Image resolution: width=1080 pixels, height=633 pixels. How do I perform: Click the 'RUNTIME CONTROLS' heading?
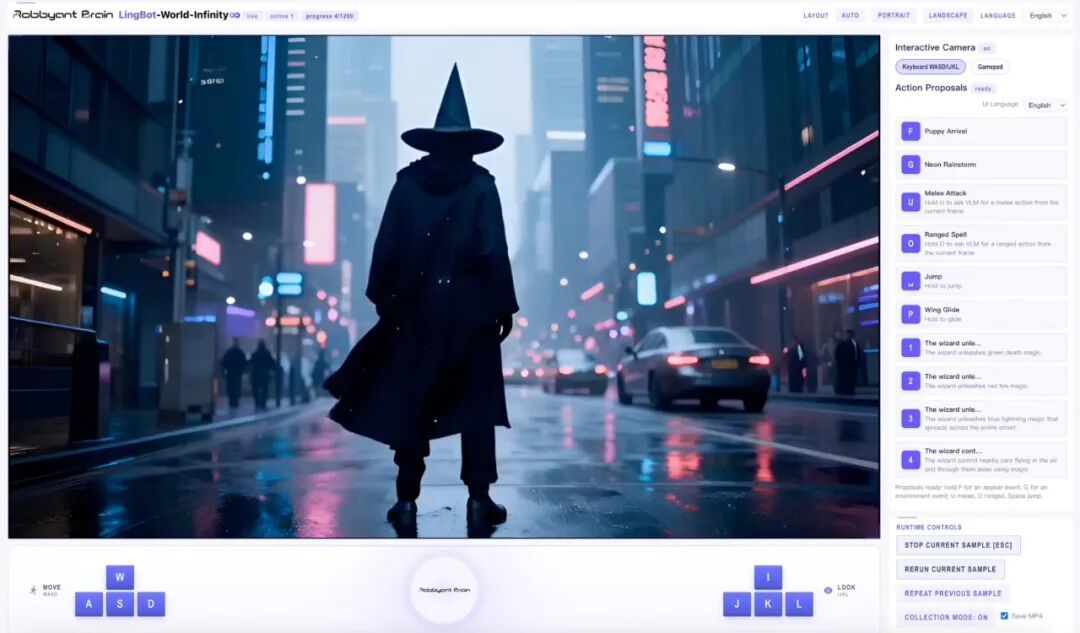[x=928, y=528]
